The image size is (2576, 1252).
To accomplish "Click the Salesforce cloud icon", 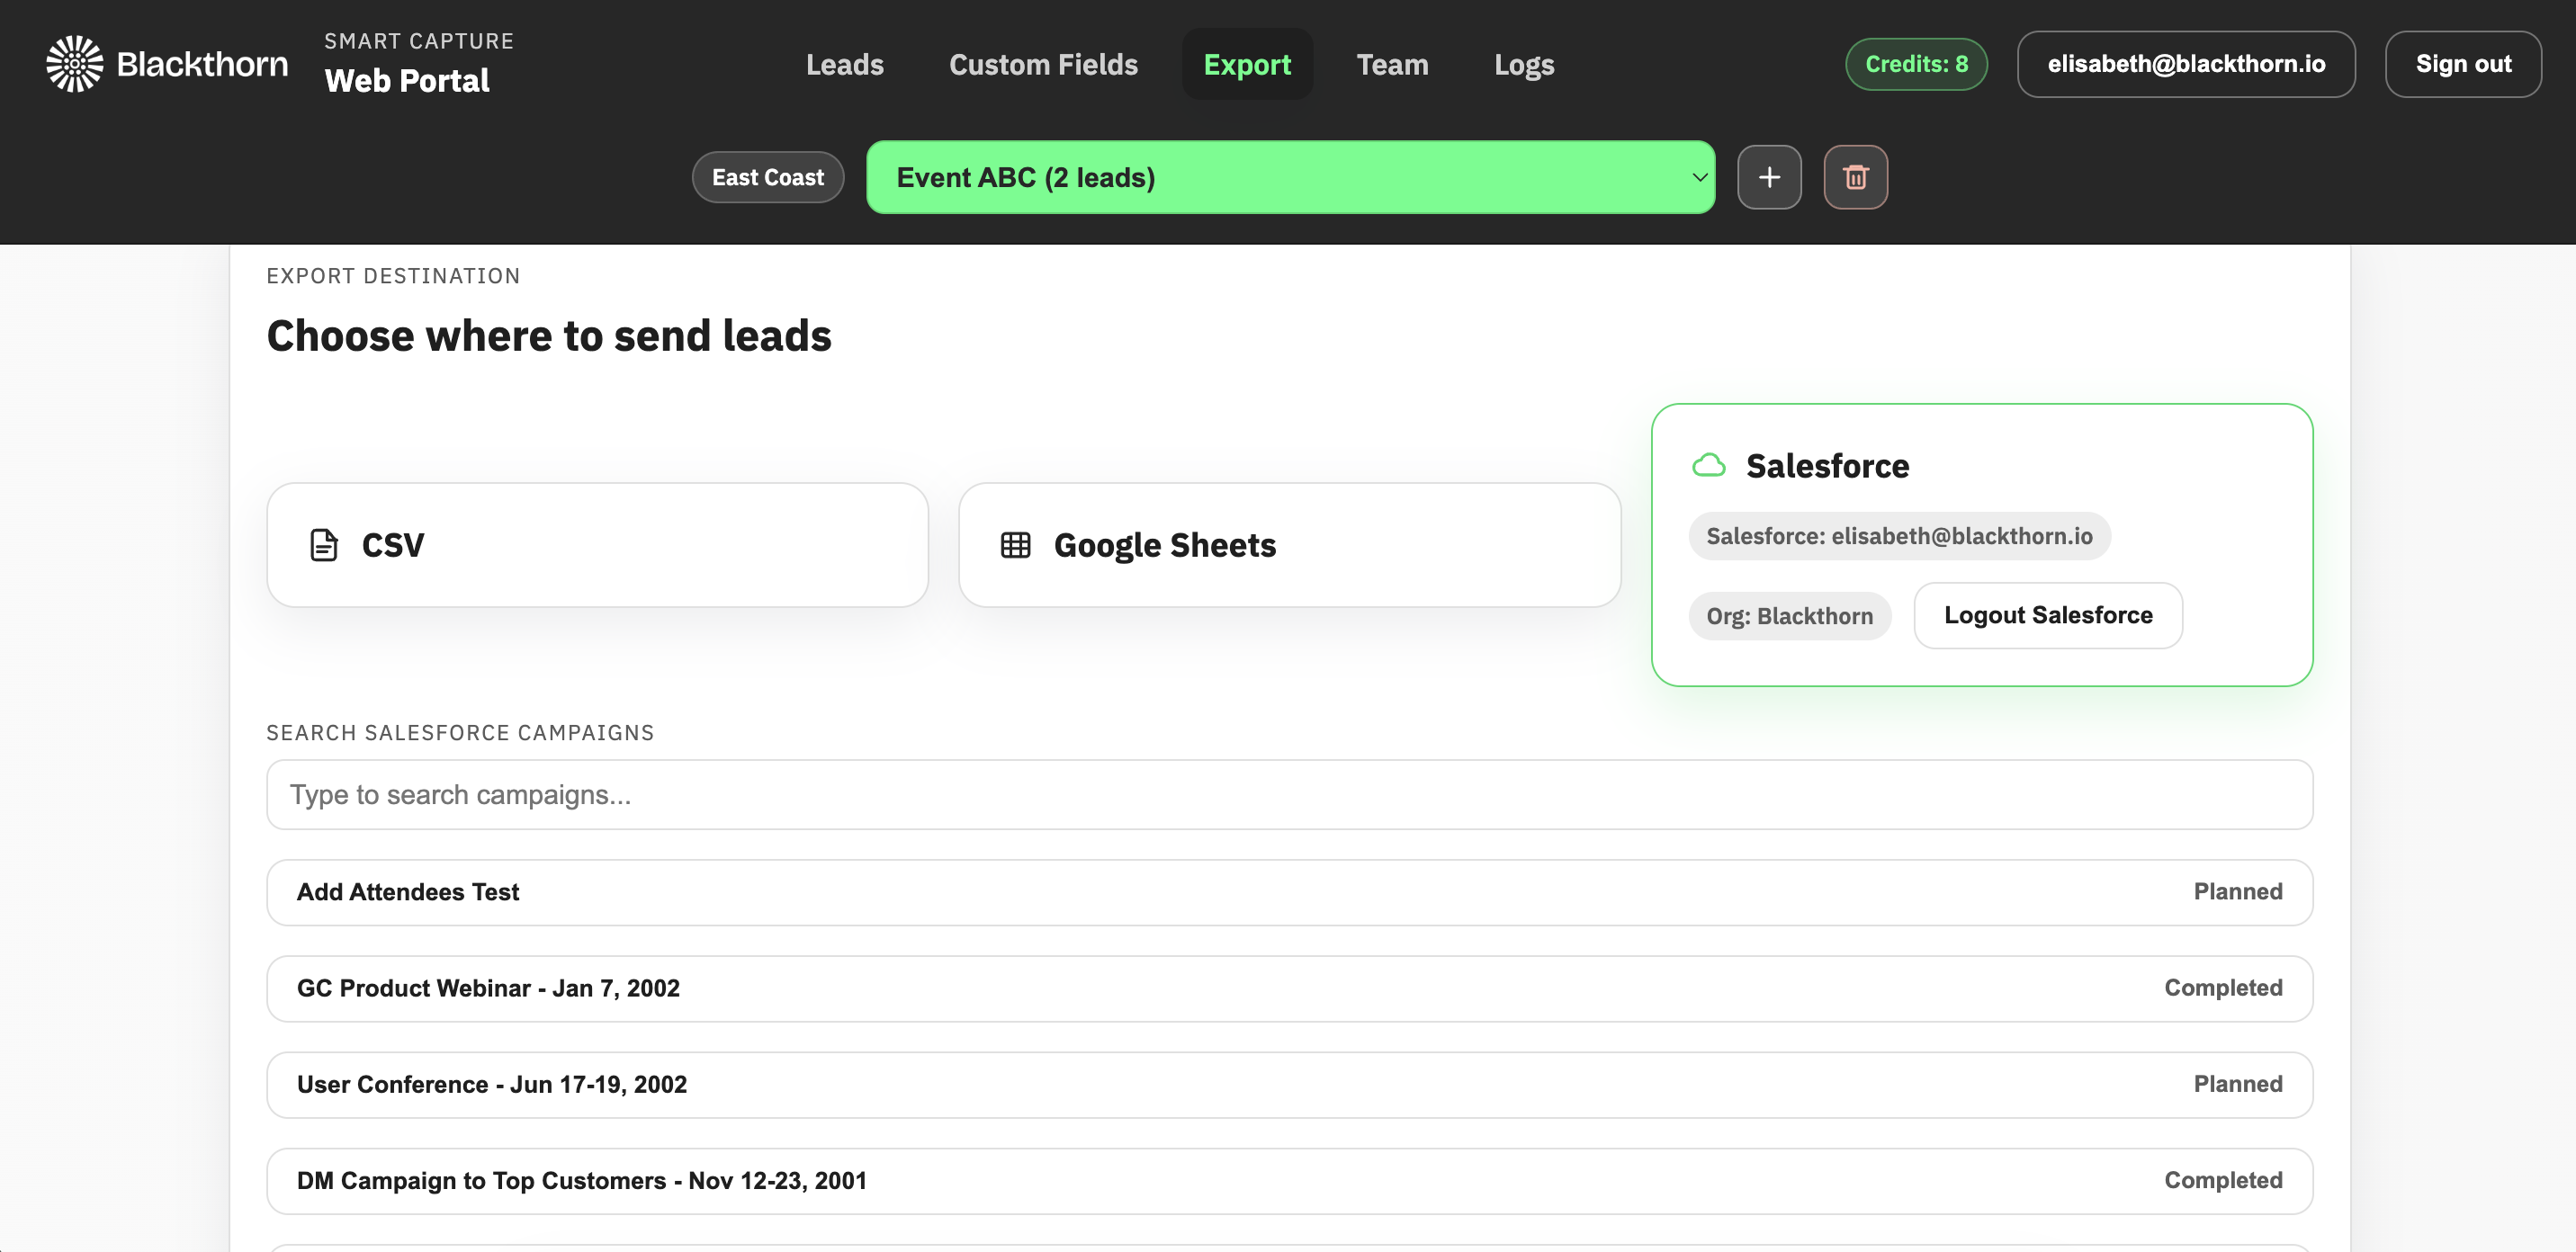I will (1709, 464).
